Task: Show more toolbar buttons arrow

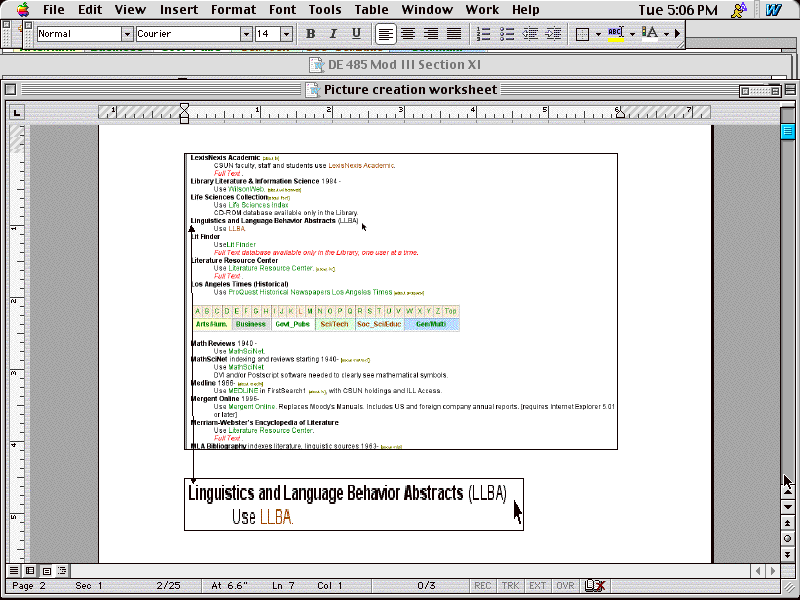Action: pyautogui.click(x=678, y=34)
